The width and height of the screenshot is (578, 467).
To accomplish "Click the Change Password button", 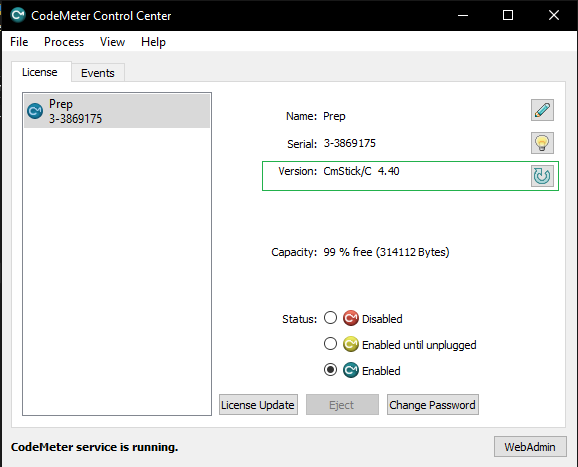I will [x=433, y=405].
